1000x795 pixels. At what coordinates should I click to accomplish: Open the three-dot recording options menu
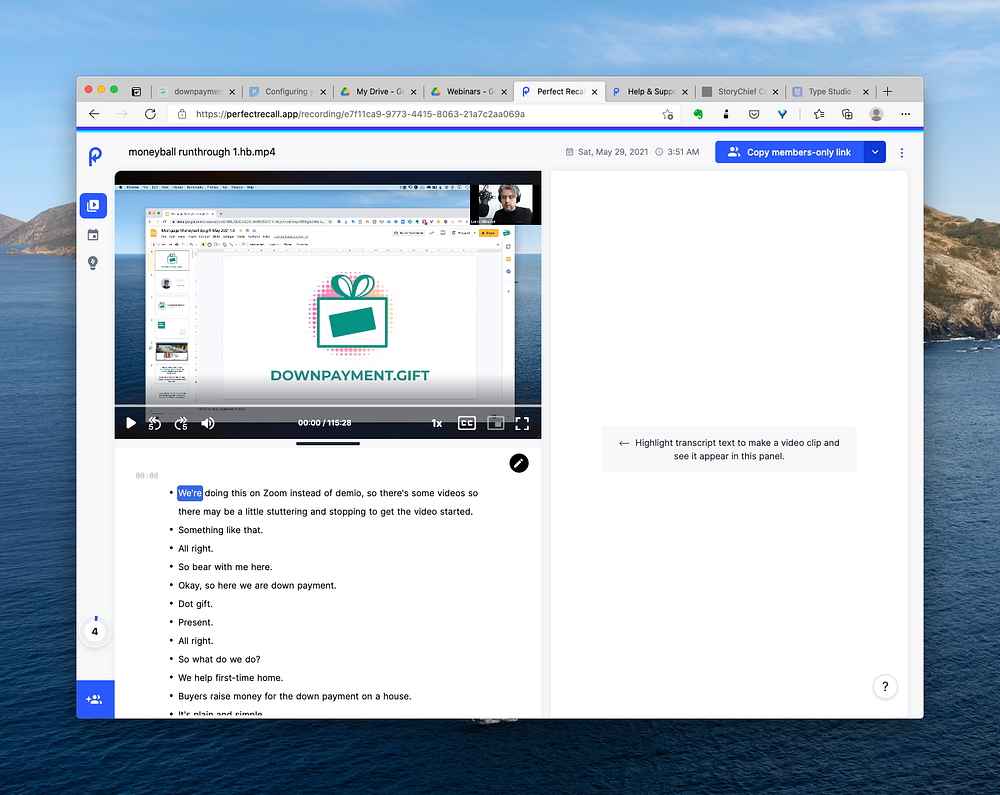pos(902,152)
